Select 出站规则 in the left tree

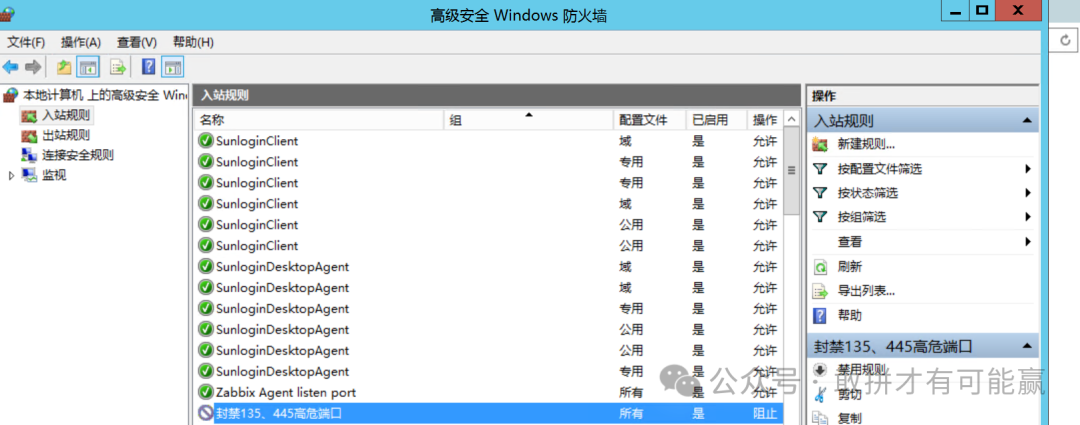65,135
